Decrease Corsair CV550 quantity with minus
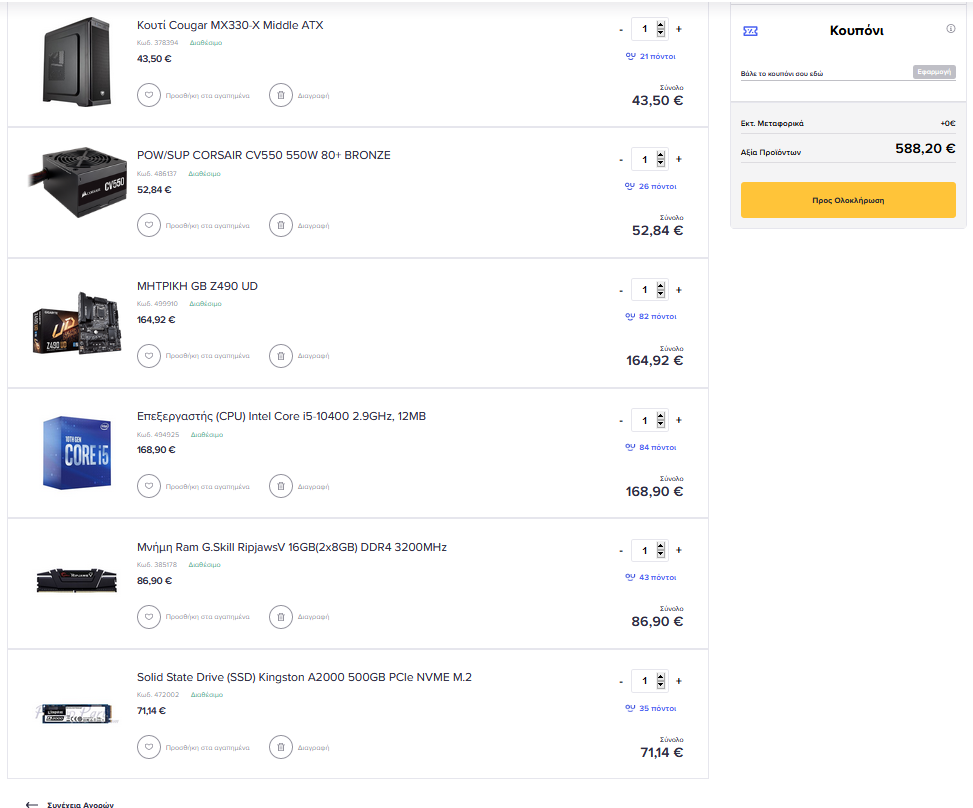 [621, 160]
